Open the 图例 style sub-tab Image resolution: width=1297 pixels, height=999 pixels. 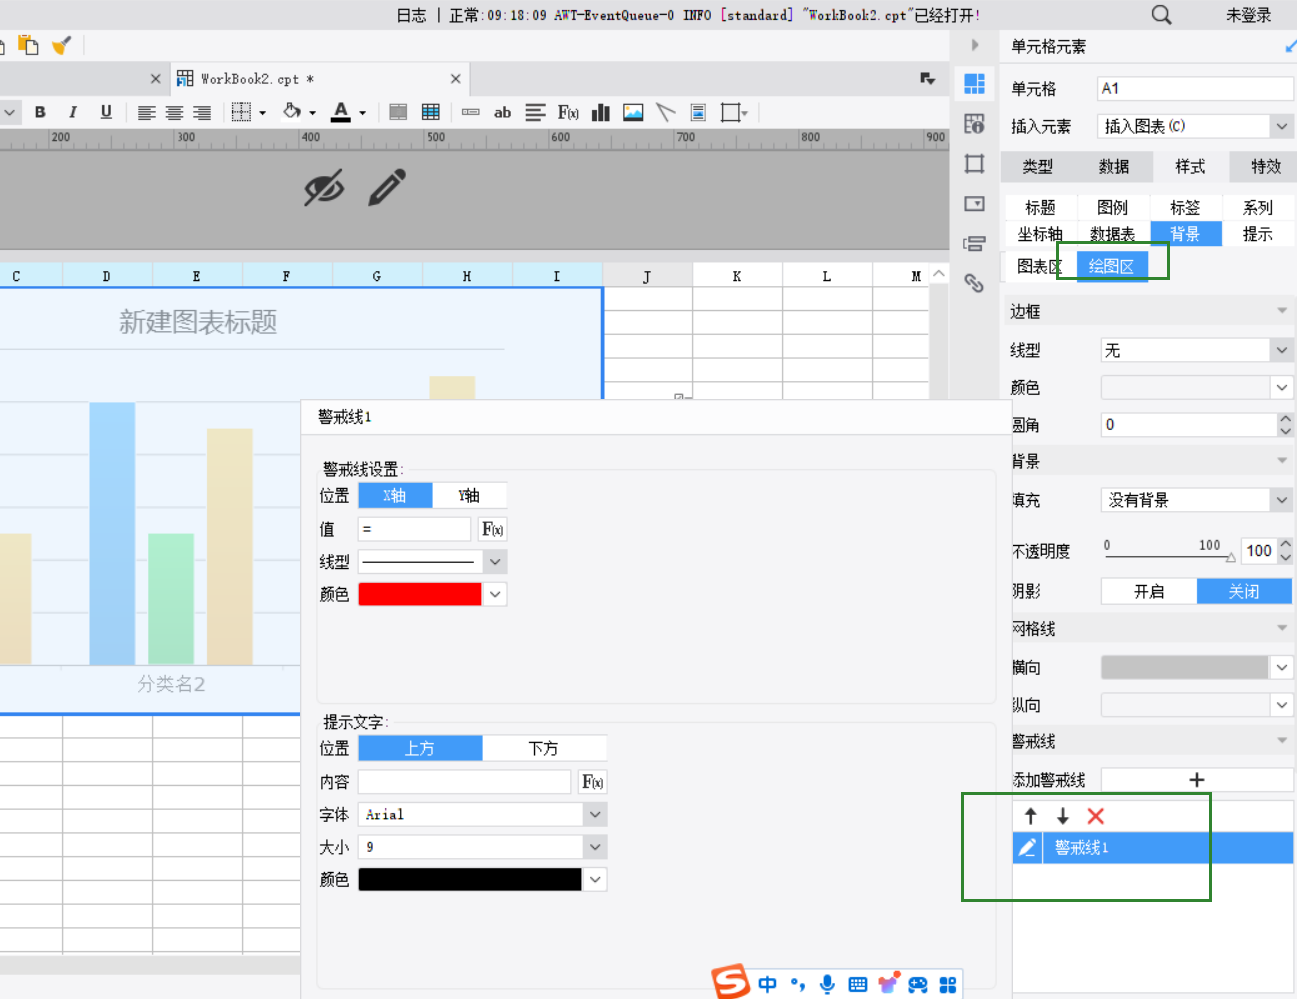1113,207
